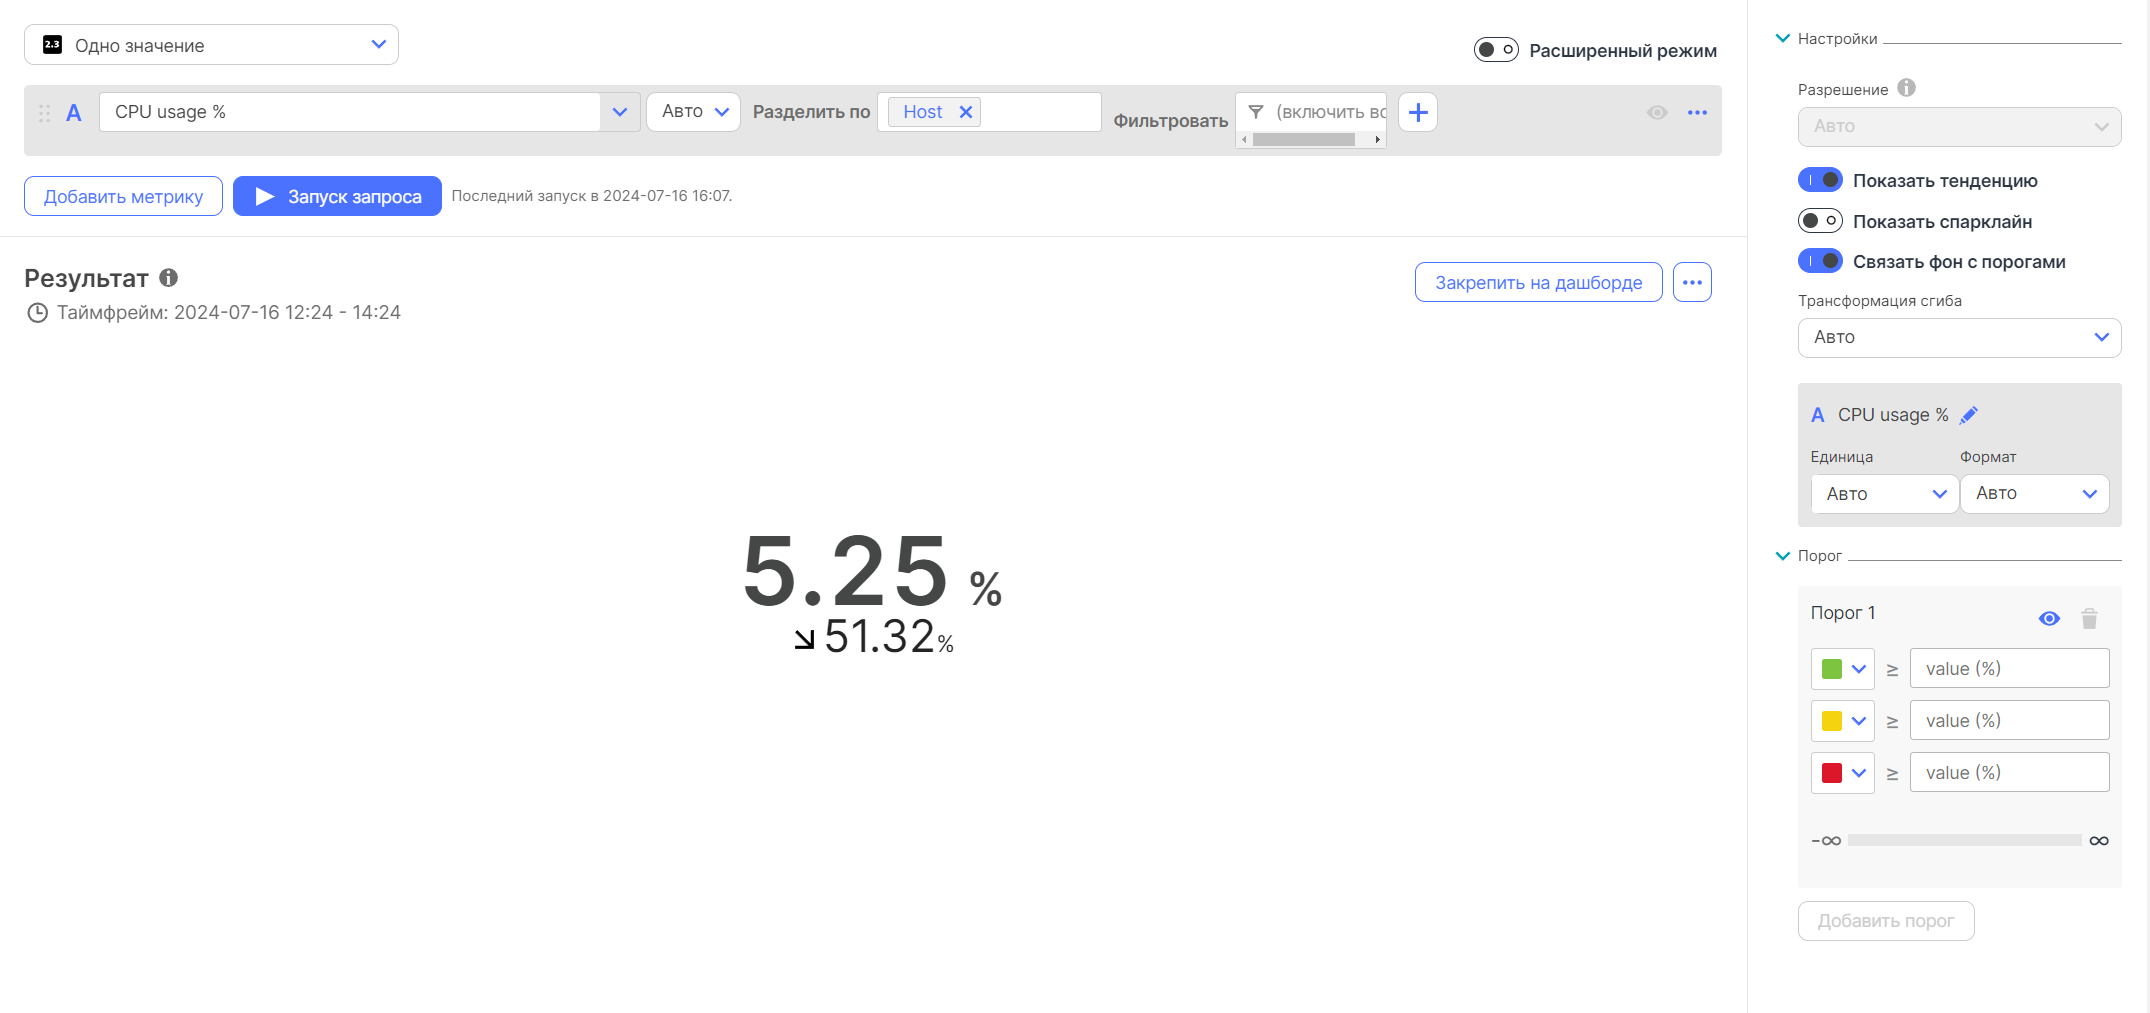
Task: Collapse the Настройки section
Action: 1782,39
